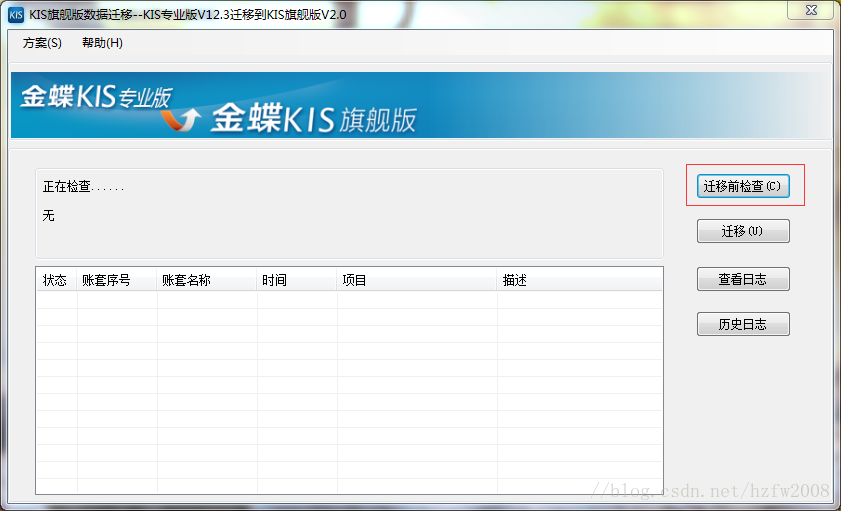Click the 金蝶KIS旗舰版 banner logo
The height and width of the screenshot is (511, 841).
313,119
